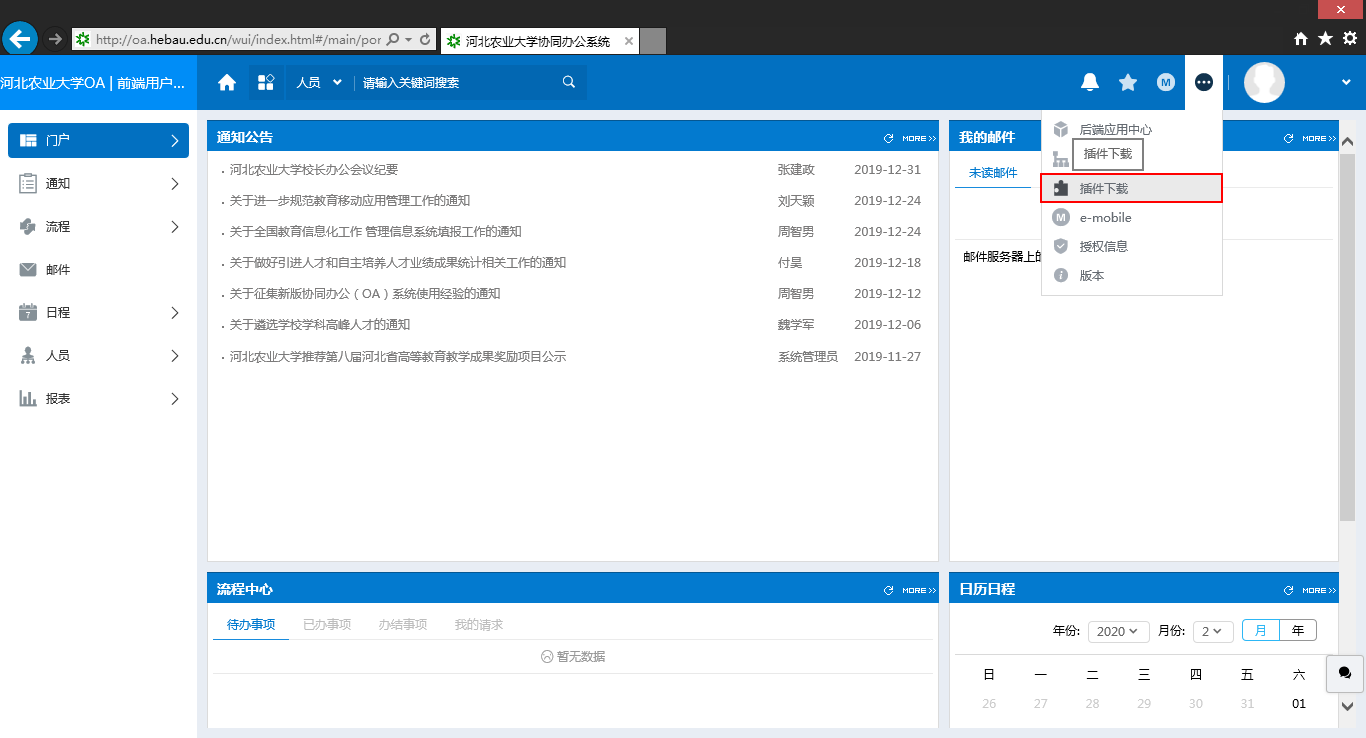
Task: Switch to 办结事项 tab
Action: tap(402, 624)
